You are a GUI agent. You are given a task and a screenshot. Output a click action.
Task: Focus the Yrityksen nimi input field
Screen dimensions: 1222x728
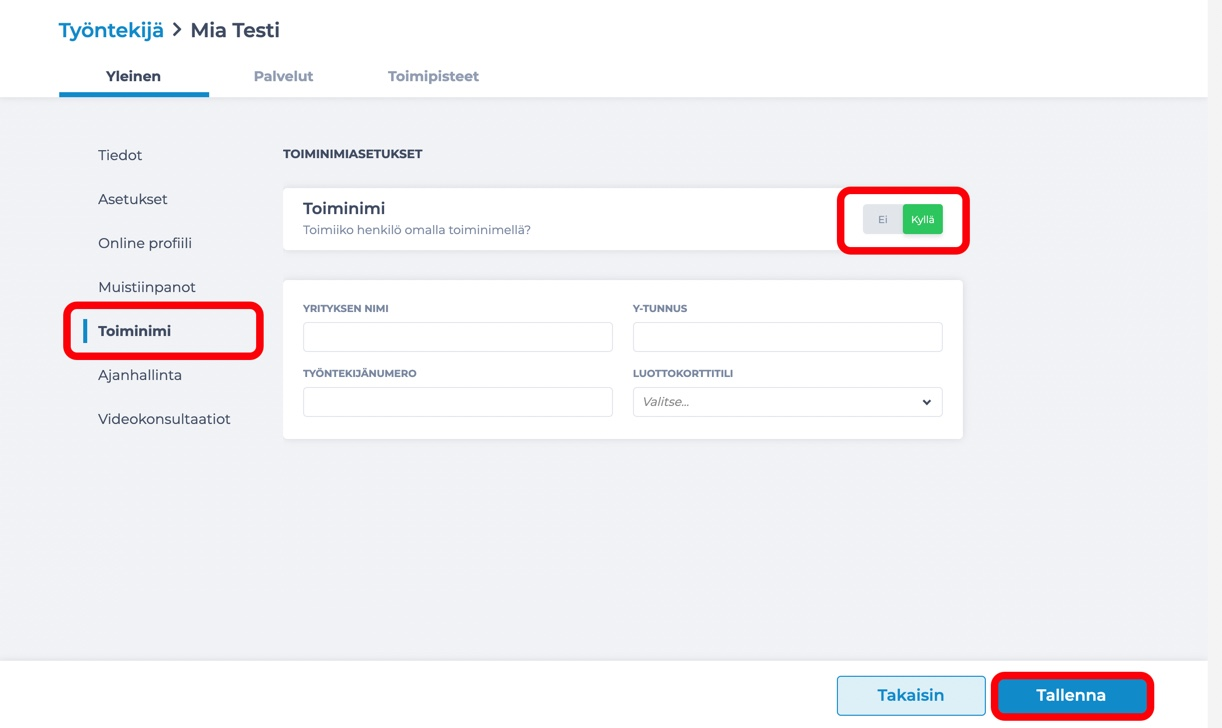pos(458,337)
